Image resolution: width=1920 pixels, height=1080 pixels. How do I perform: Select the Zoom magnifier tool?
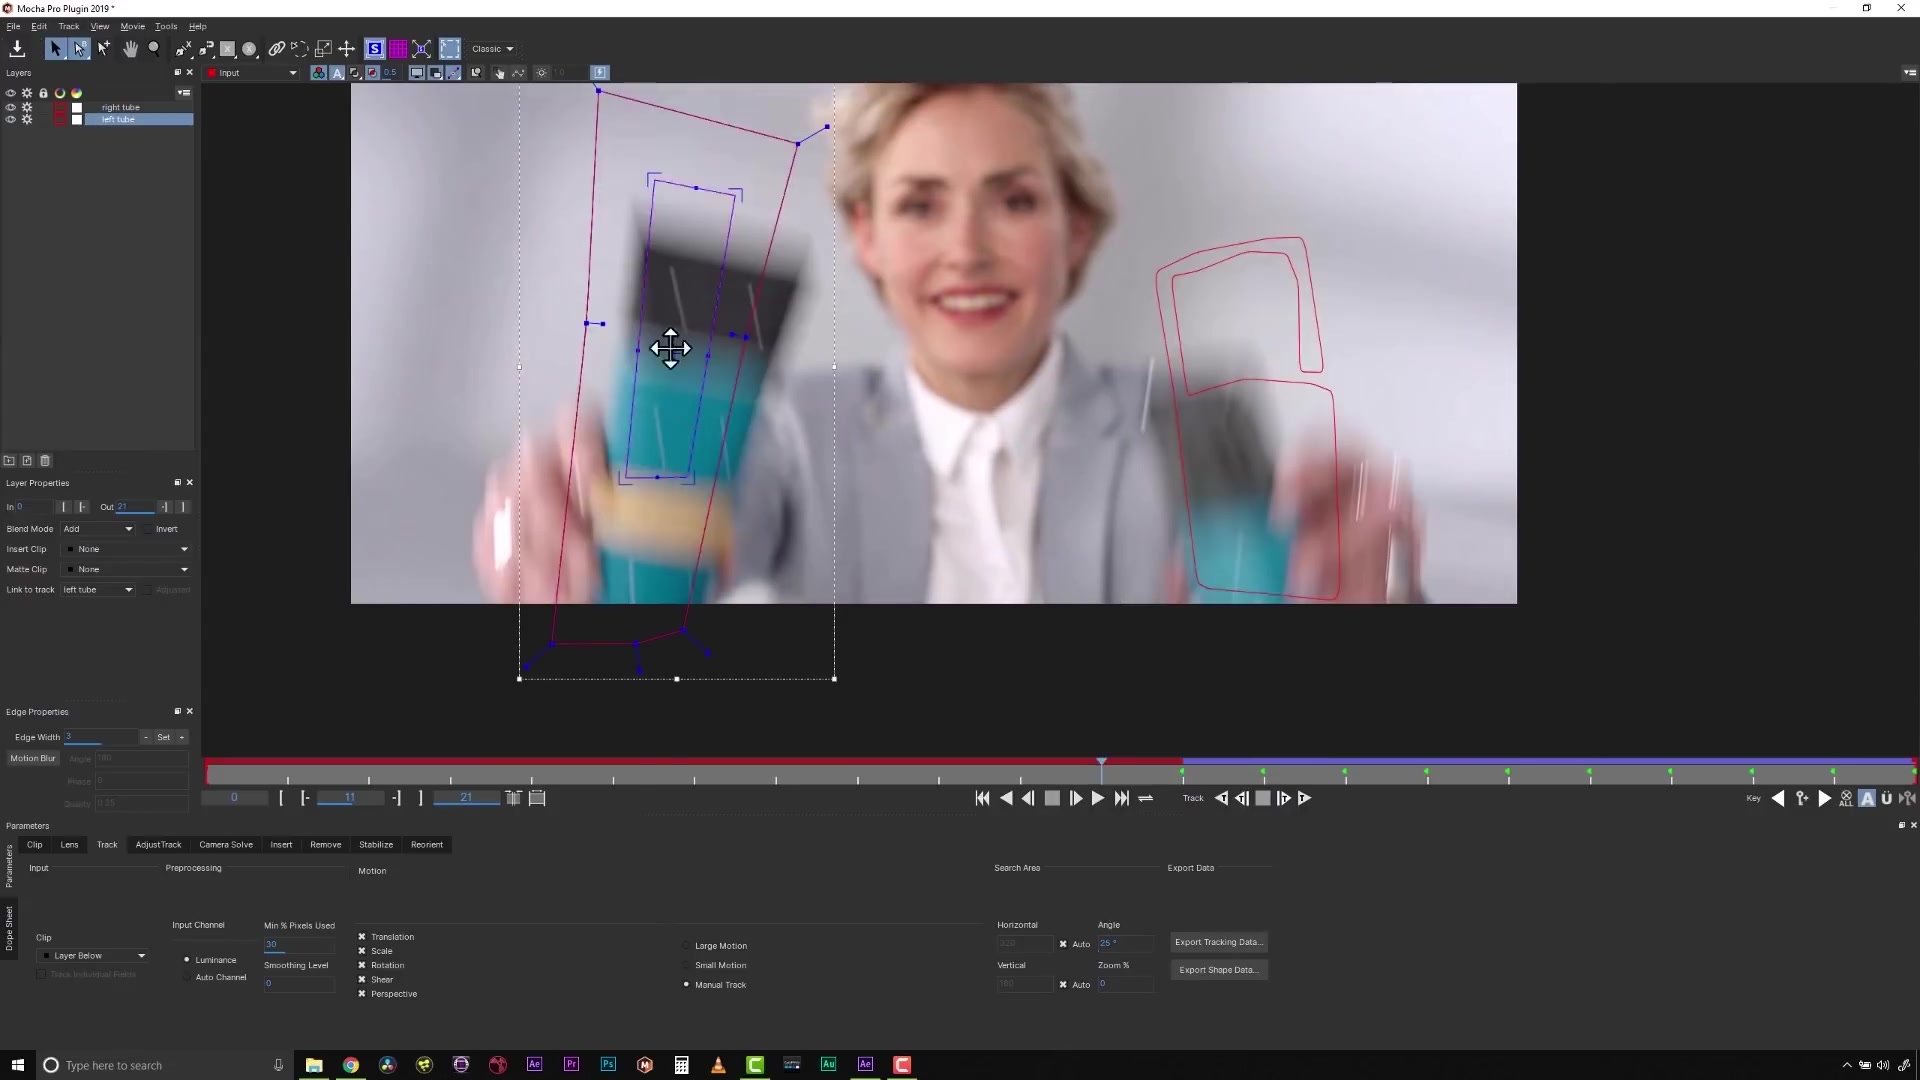click(x=153, y=48)
